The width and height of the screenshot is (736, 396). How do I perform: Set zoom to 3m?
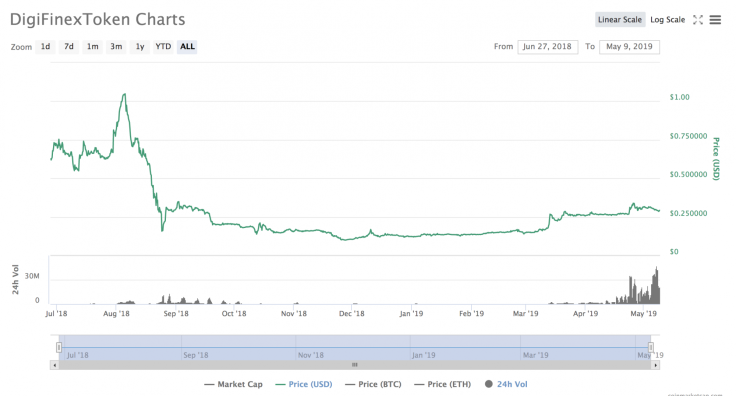(x=116, y=46)
